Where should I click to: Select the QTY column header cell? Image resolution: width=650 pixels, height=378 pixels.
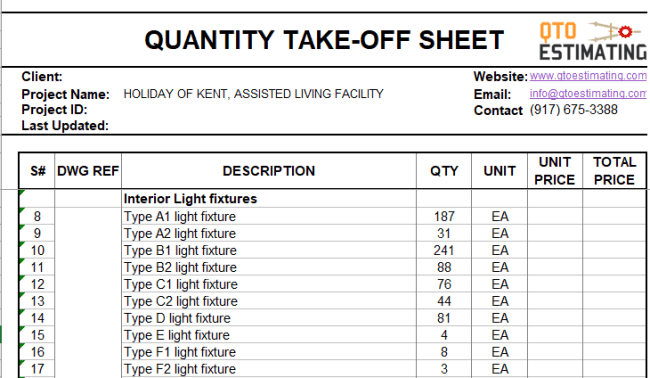pyautogui.click(x=444, y=171)
